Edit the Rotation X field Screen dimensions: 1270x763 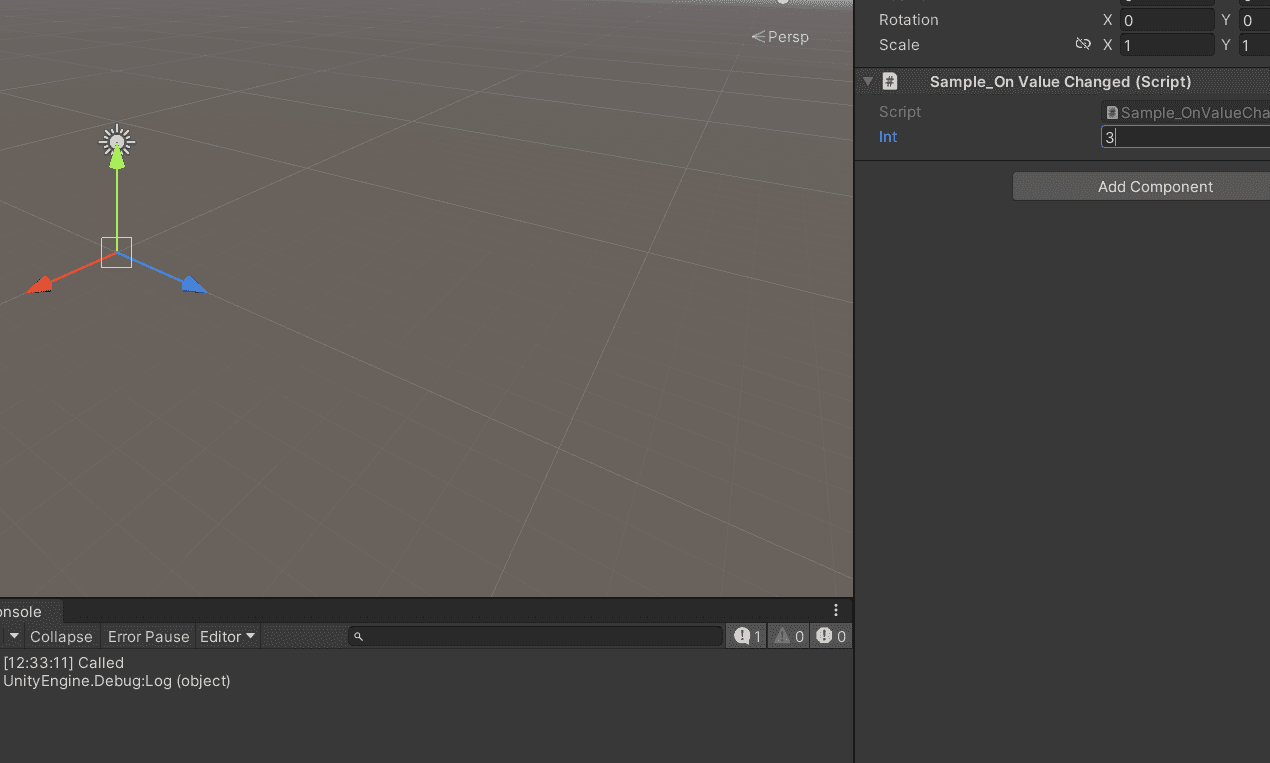click(1166, 20)
